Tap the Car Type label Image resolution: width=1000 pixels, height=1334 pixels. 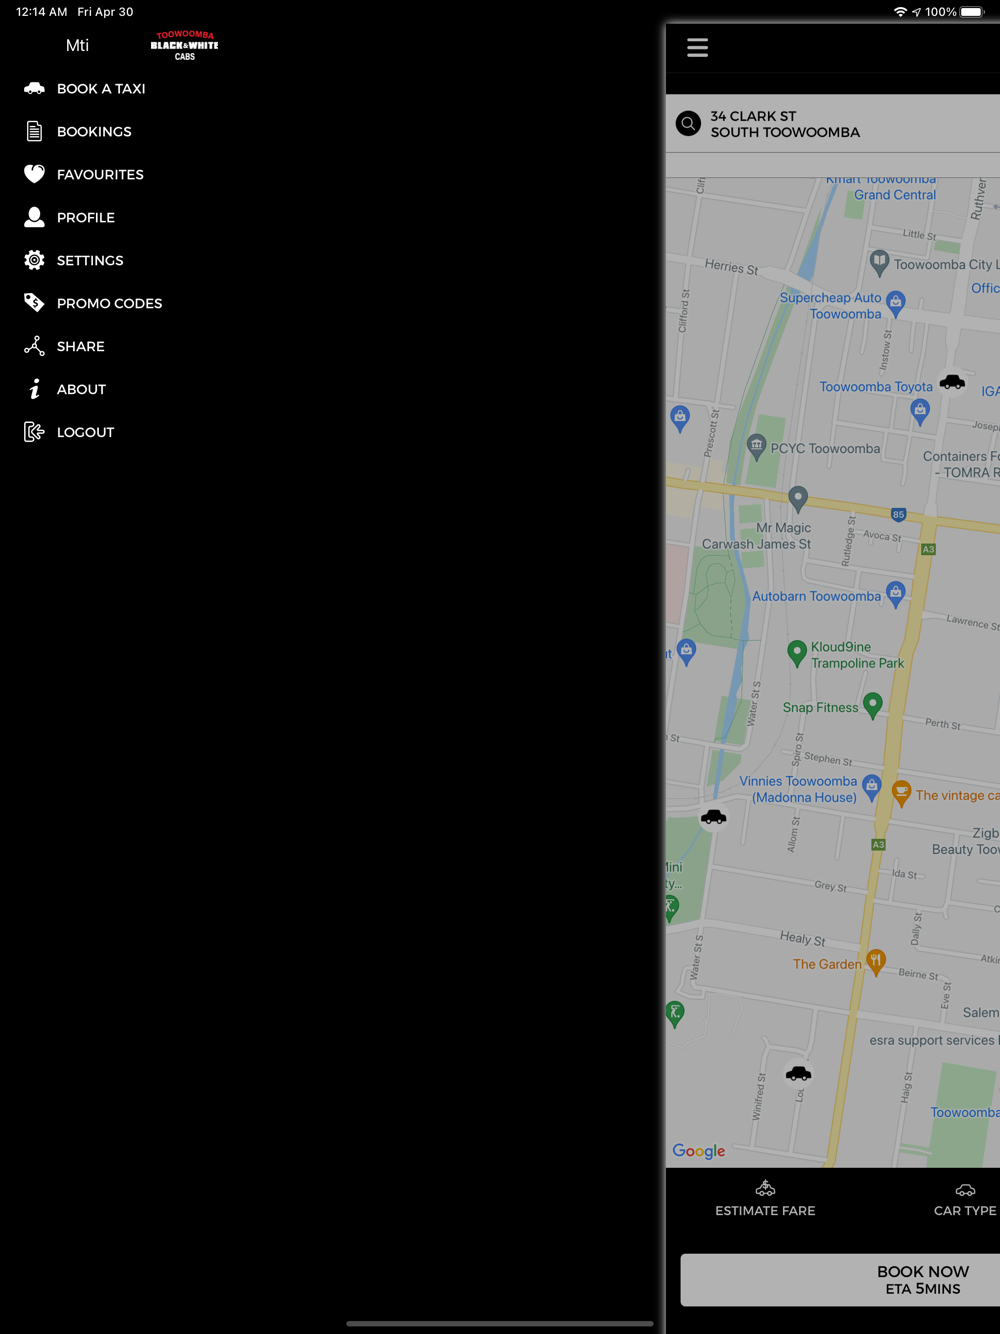(x=965, y=1211)
